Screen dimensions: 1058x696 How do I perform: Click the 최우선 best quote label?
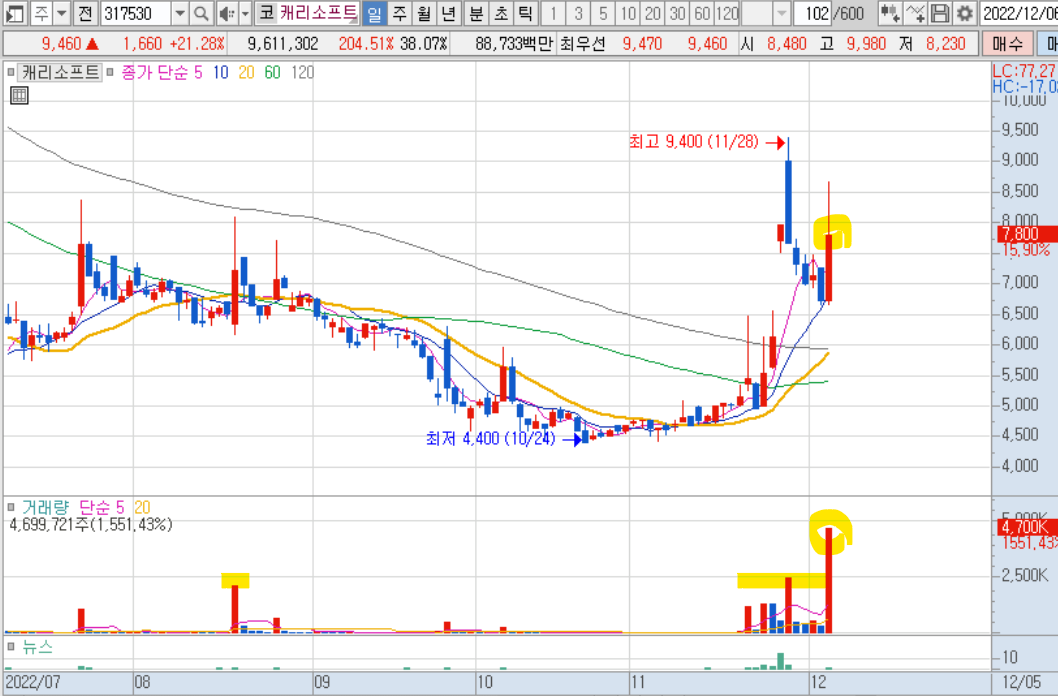tap(583, 44)
